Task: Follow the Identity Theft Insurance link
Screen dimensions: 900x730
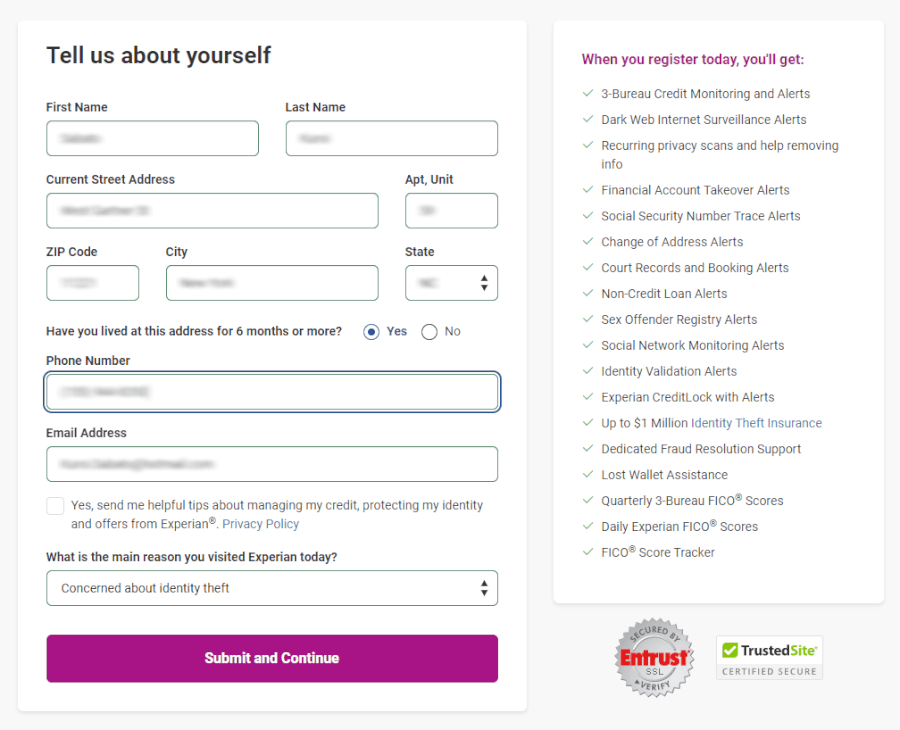Action: click(757, 423)
